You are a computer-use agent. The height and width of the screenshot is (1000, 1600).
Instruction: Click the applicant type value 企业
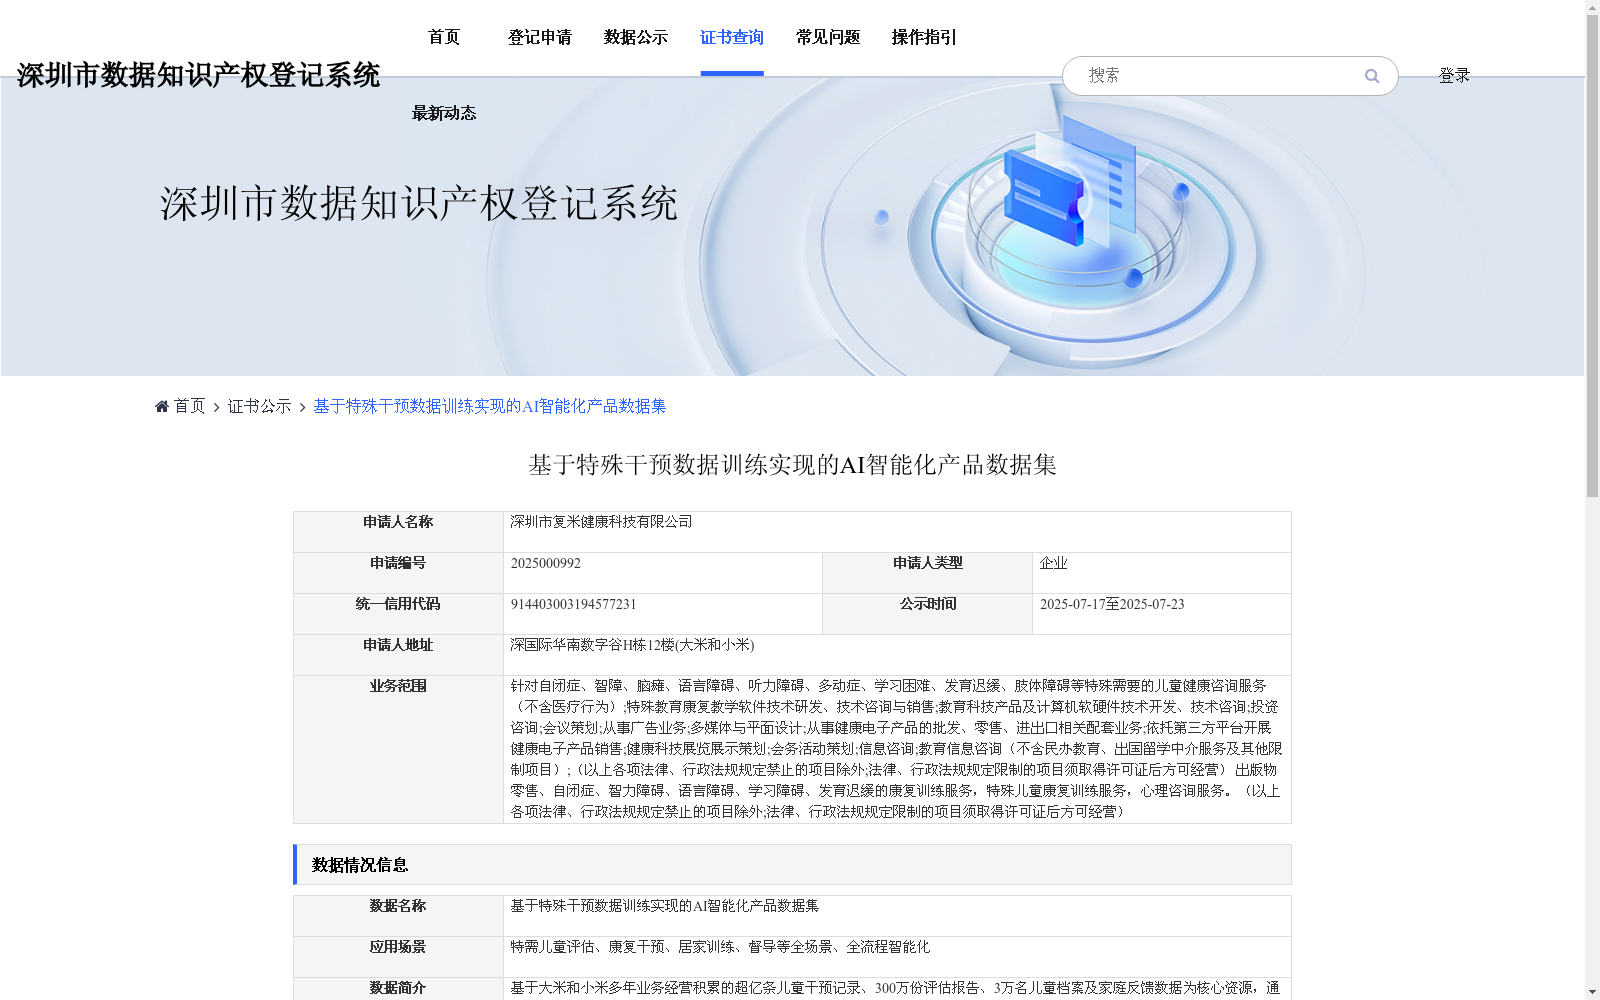coord(1054,563)
